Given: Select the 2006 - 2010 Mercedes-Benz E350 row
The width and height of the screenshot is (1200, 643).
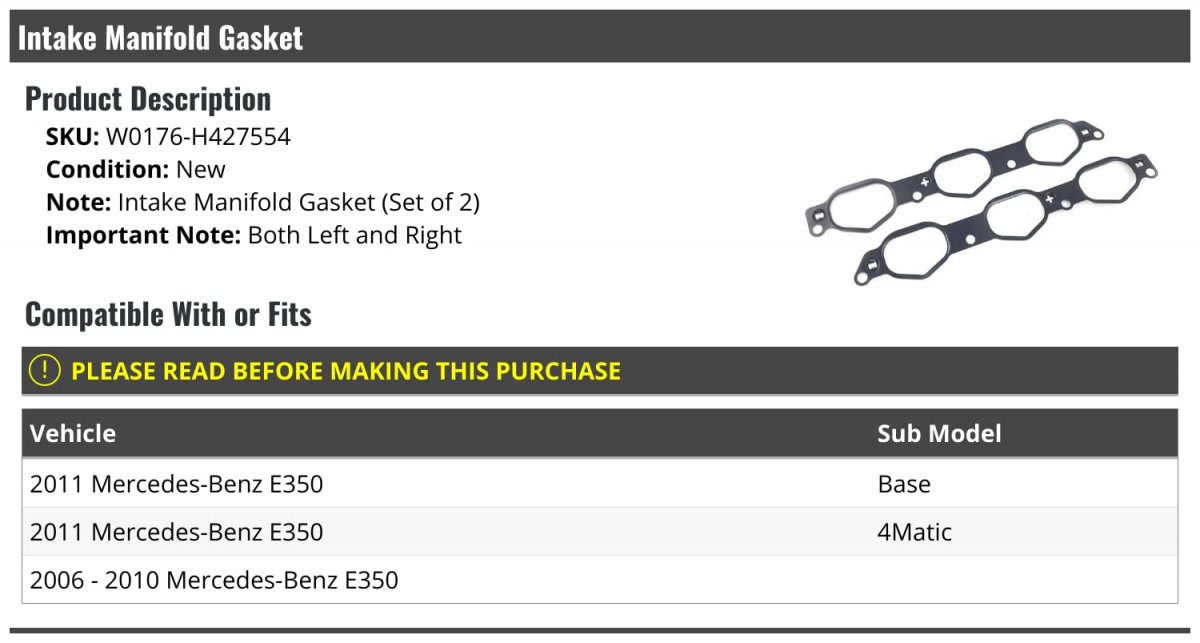Looking at the screenshot, I should (x=214, y=580).
